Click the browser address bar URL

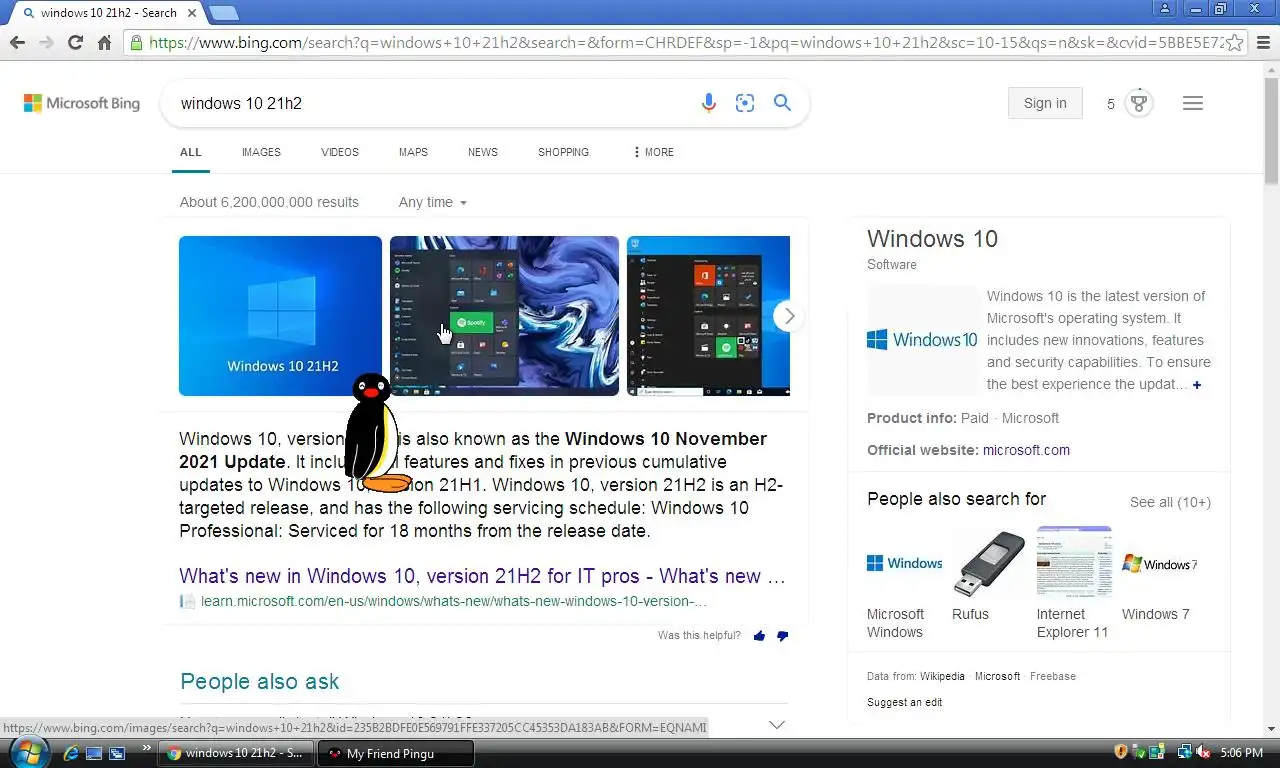(686, 43)
